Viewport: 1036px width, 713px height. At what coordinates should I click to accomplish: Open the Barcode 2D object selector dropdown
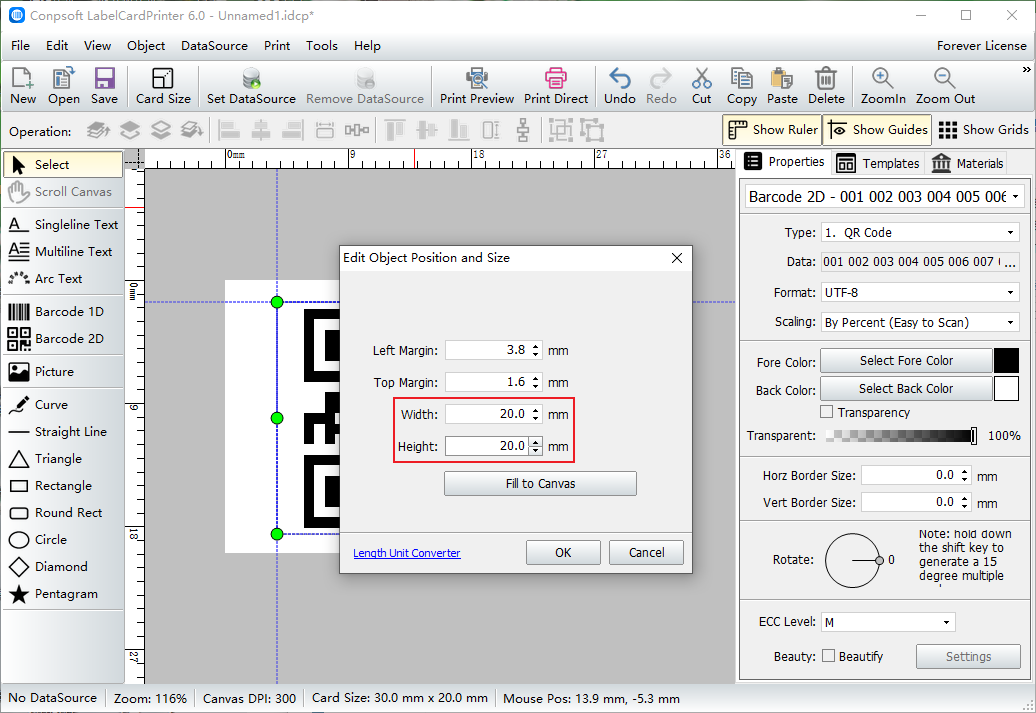pos(885,197)
